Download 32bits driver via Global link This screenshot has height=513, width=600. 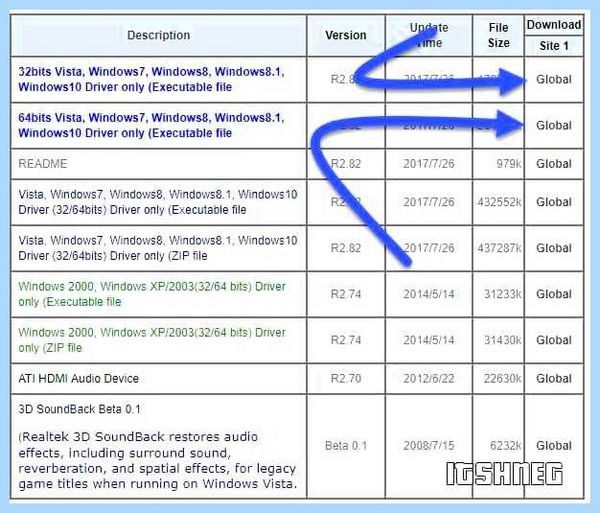coord(554,79)
